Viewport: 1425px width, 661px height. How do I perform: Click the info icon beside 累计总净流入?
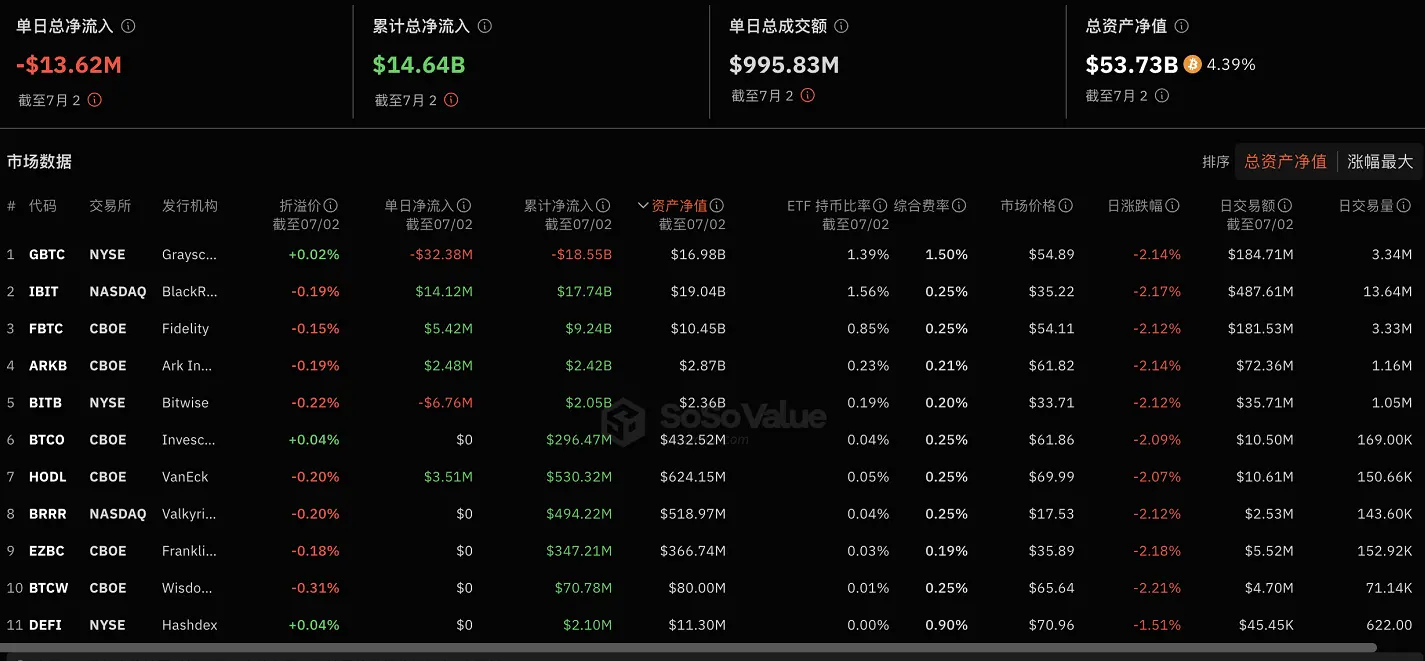click(x=486, y=27)
